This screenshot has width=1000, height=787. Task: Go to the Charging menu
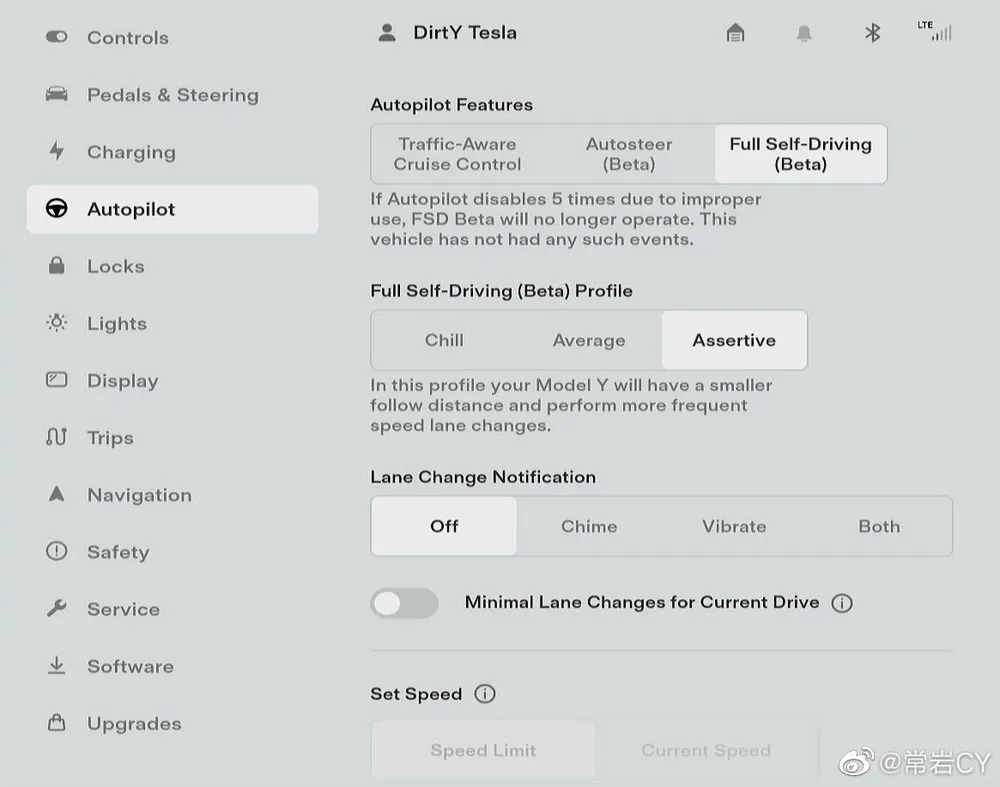tap(172, 152)
